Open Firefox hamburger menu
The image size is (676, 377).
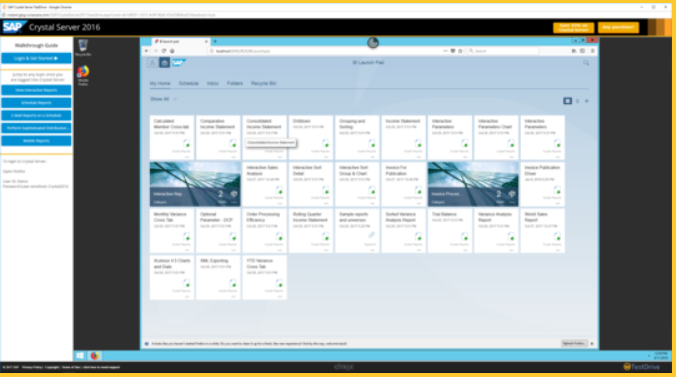(592, 51)
